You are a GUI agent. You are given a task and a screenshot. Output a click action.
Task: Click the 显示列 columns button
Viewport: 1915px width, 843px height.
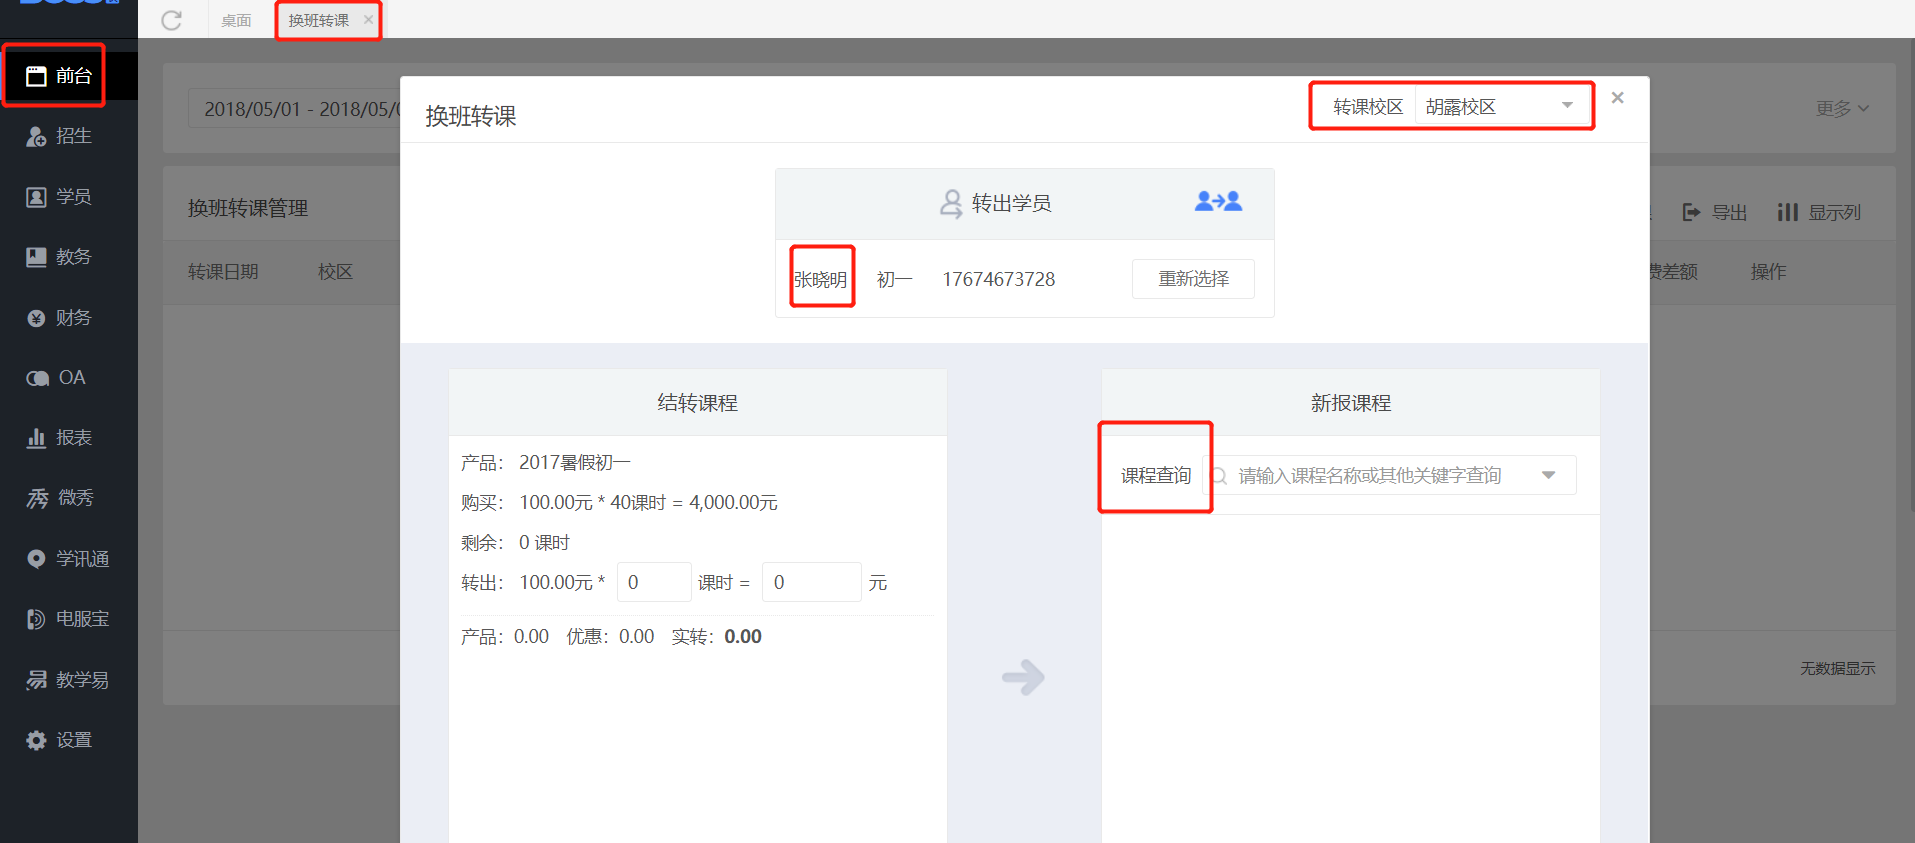pos(1819,212)
